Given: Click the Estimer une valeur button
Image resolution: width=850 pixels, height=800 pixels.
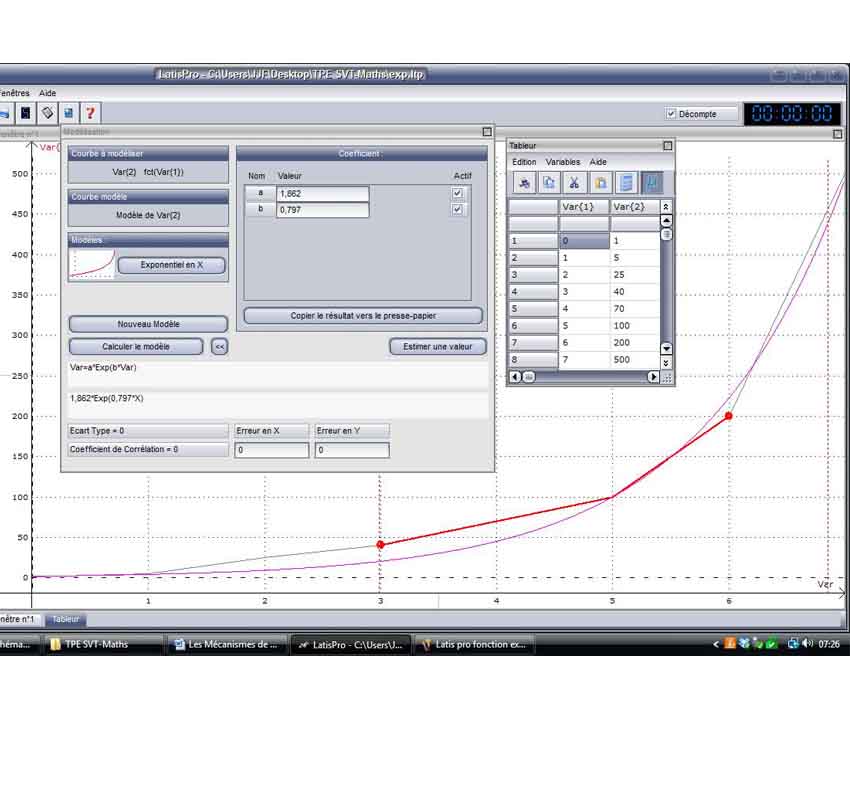Looking at the screenshot, I should (x=437, y=346).
